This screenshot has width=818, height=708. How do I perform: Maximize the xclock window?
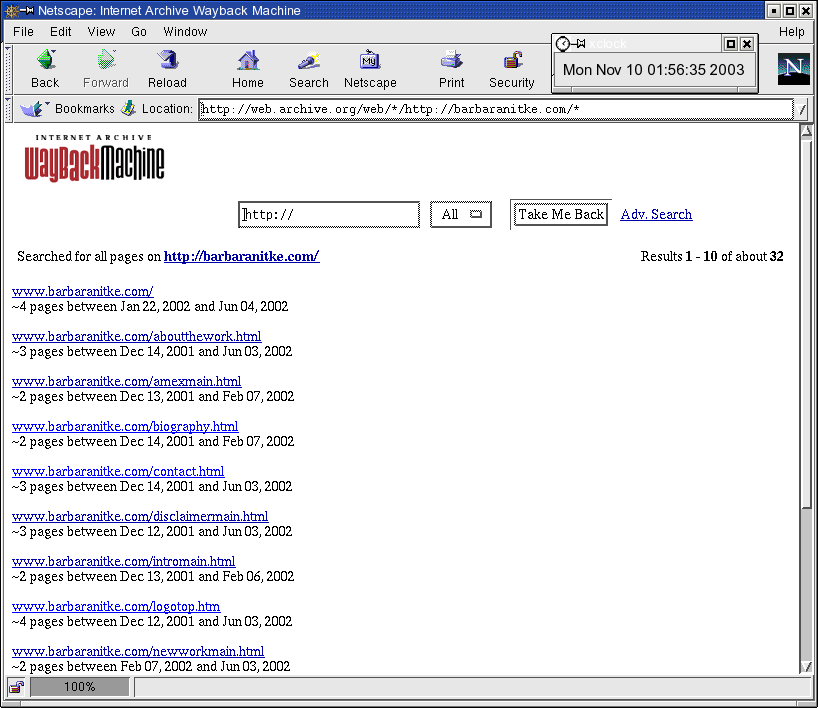point(730,44)
